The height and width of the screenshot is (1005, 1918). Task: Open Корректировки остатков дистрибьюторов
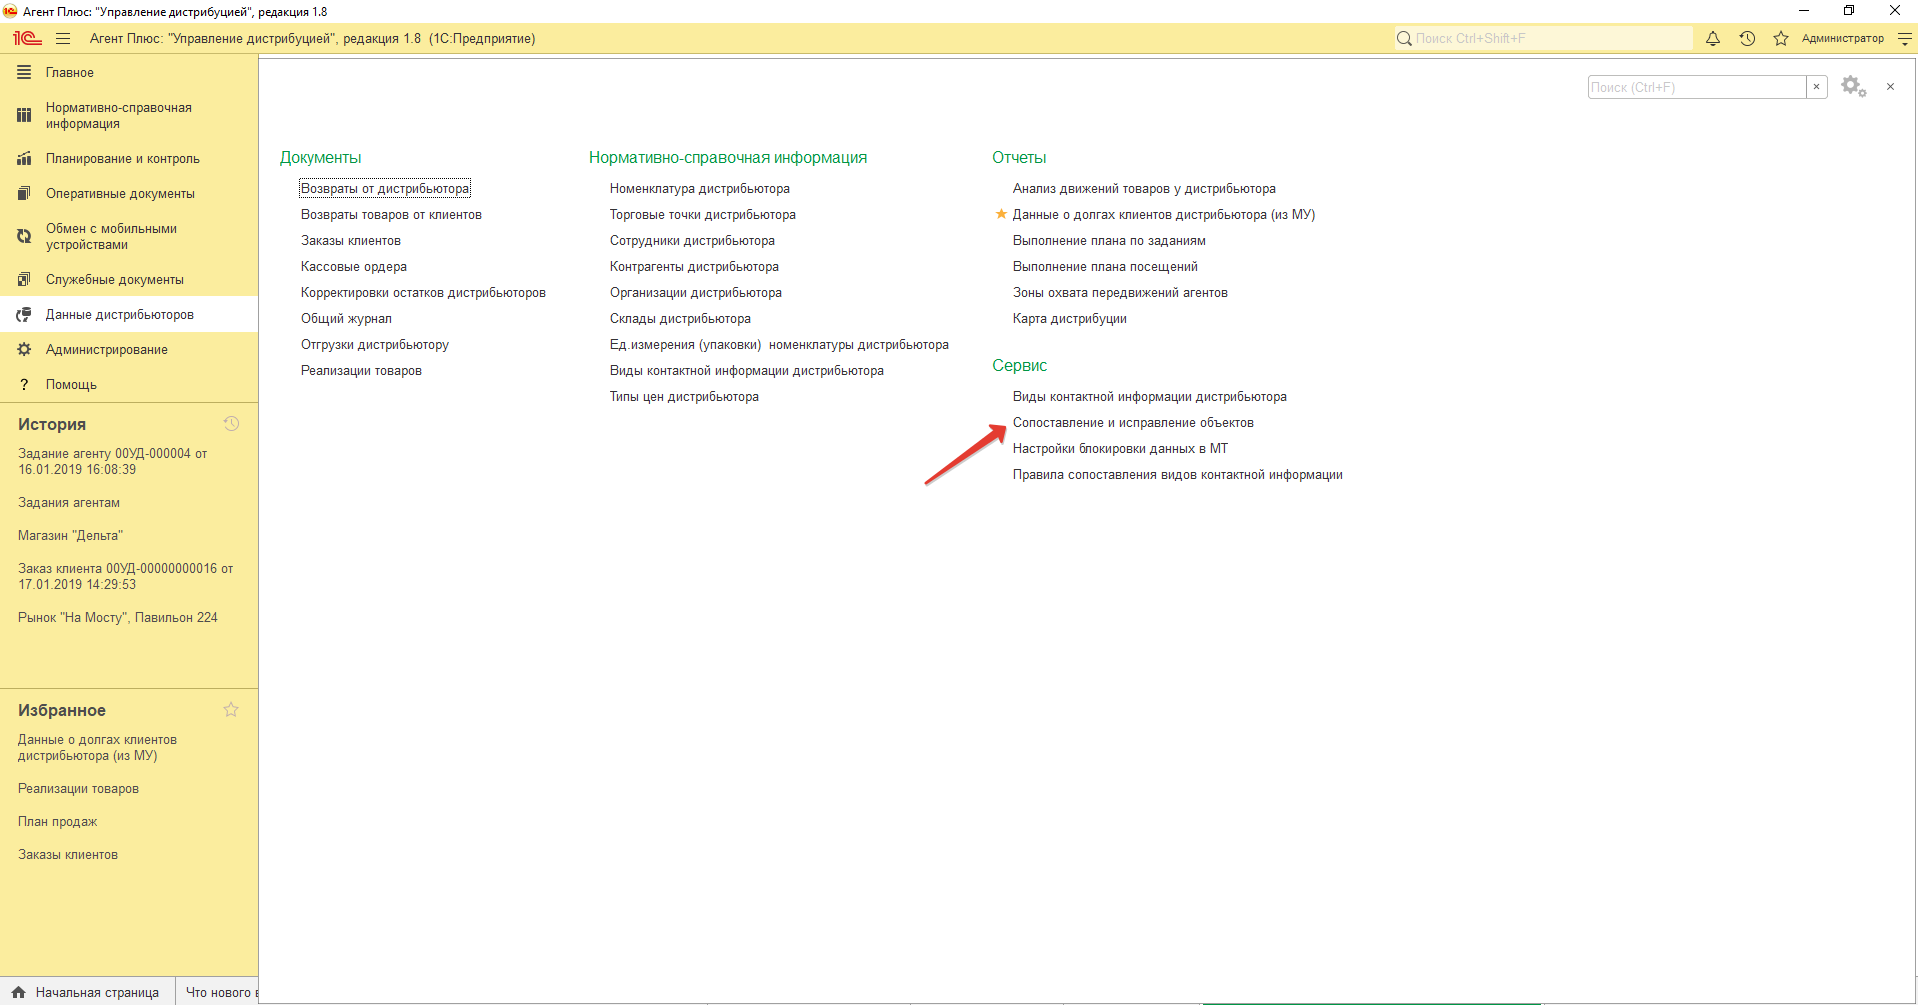click(x=423, y=292)
